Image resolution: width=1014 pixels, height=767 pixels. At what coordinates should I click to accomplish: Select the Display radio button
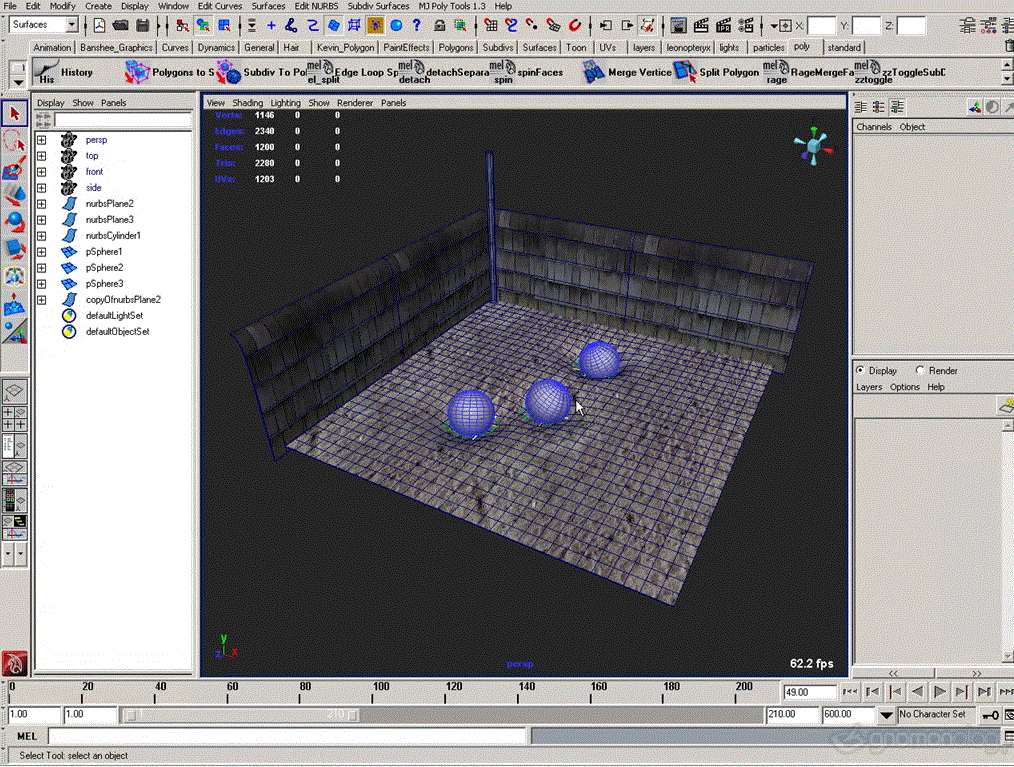[x=861, y=371]
